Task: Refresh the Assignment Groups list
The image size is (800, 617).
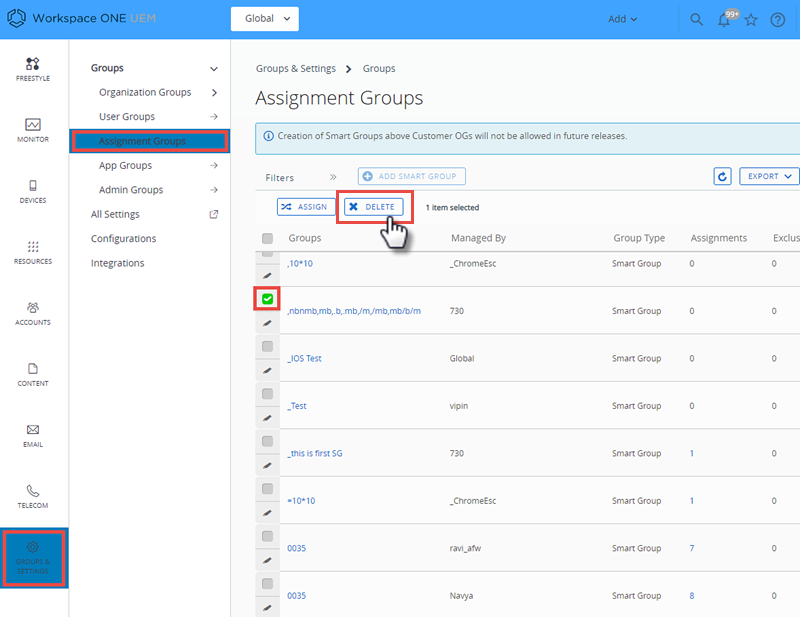Action: 722,177
